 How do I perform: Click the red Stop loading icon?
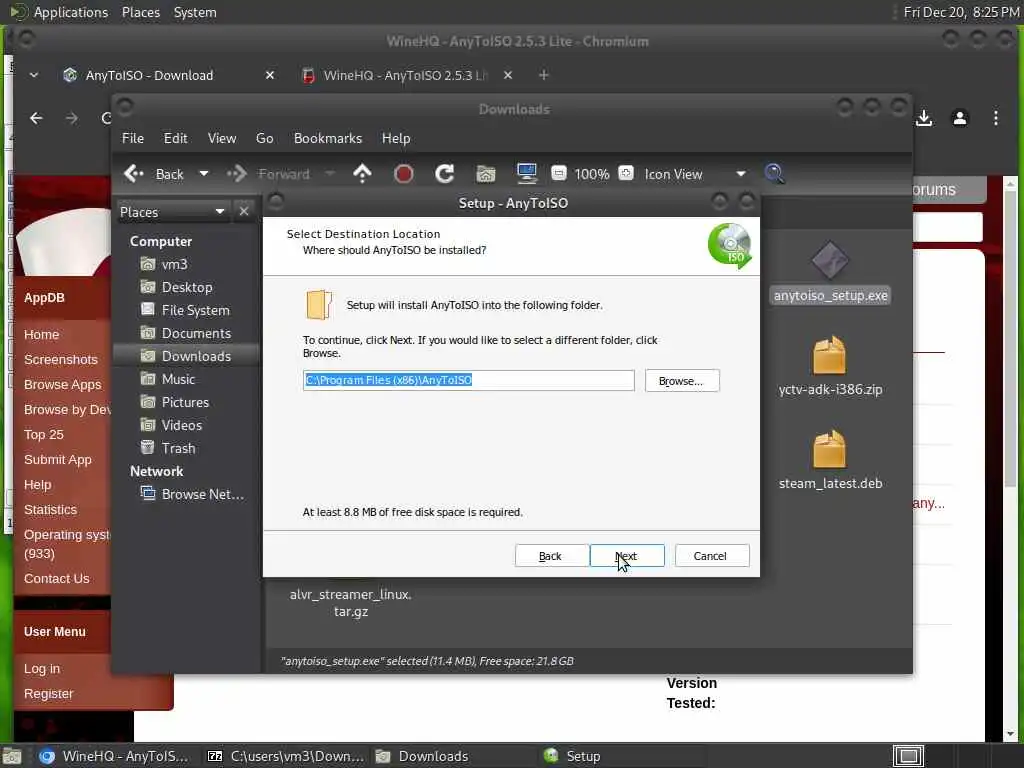[x=404, y=174]
